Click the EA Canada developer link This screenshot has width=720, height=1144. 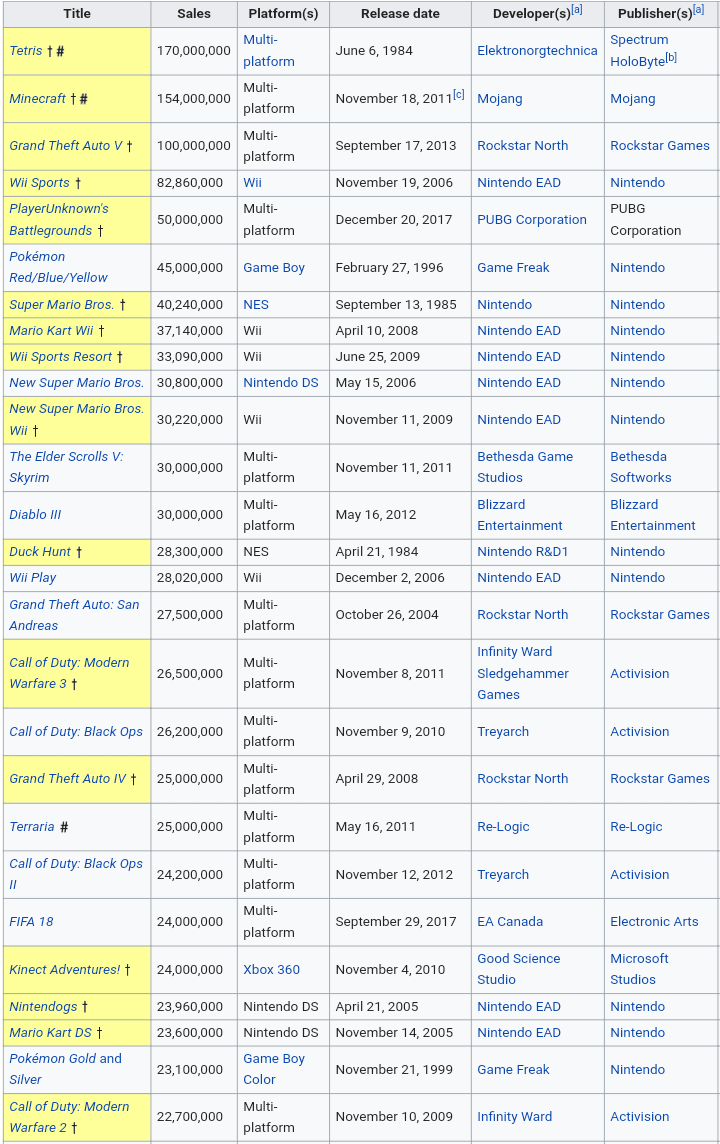pos(510,922)
